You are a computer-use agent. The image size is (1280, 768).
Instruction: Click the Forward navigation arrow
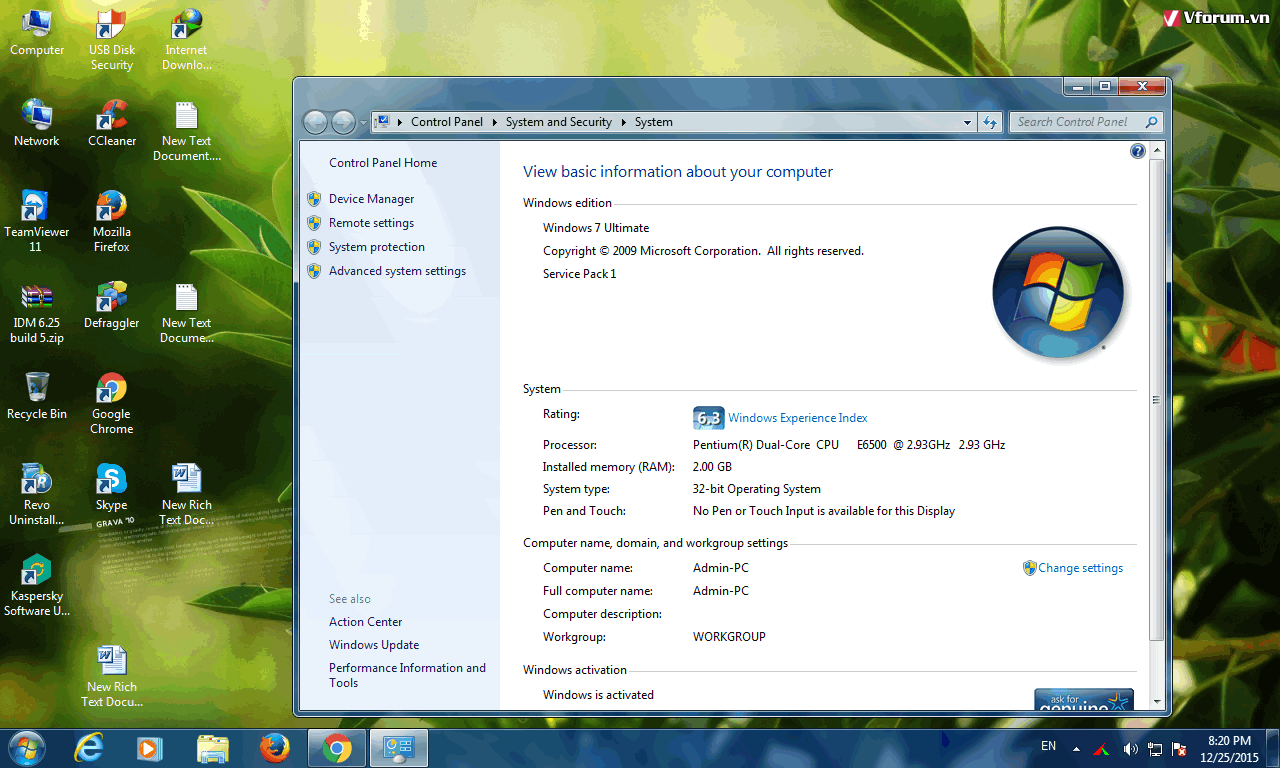click(x=343, y=122)
